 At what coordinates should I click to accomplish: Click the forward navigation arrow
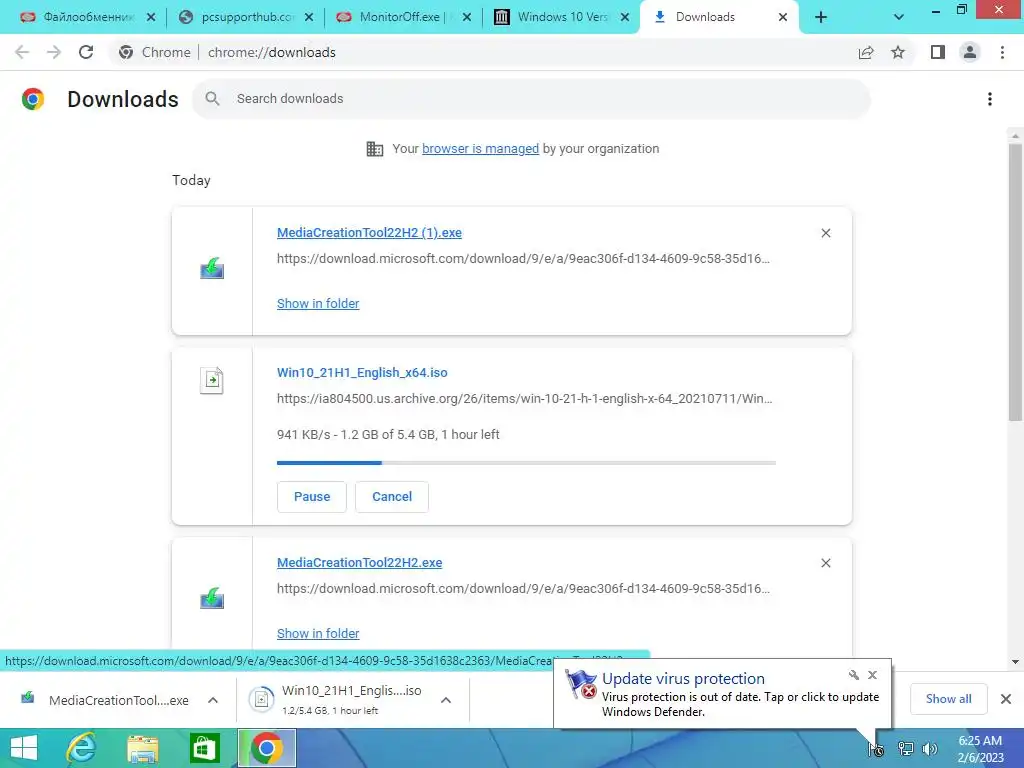54,52
